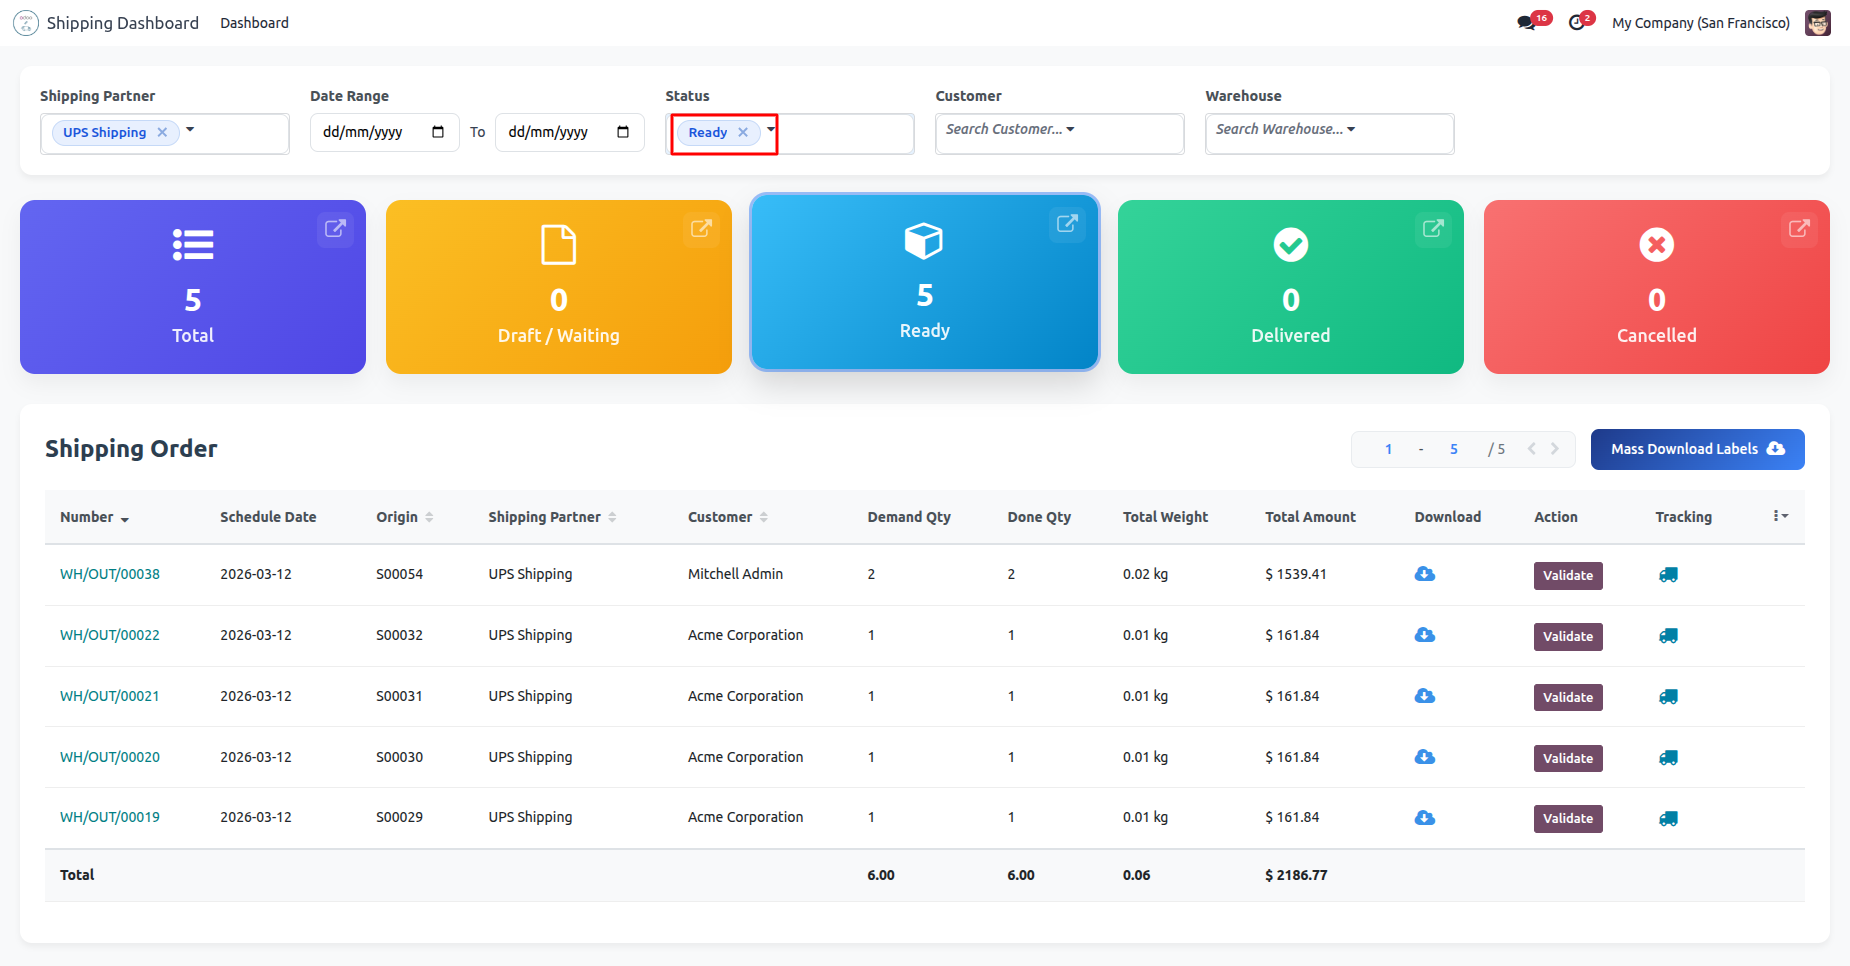
Task: Click the Mass Download Labels button
Action: click(1697, 449)
